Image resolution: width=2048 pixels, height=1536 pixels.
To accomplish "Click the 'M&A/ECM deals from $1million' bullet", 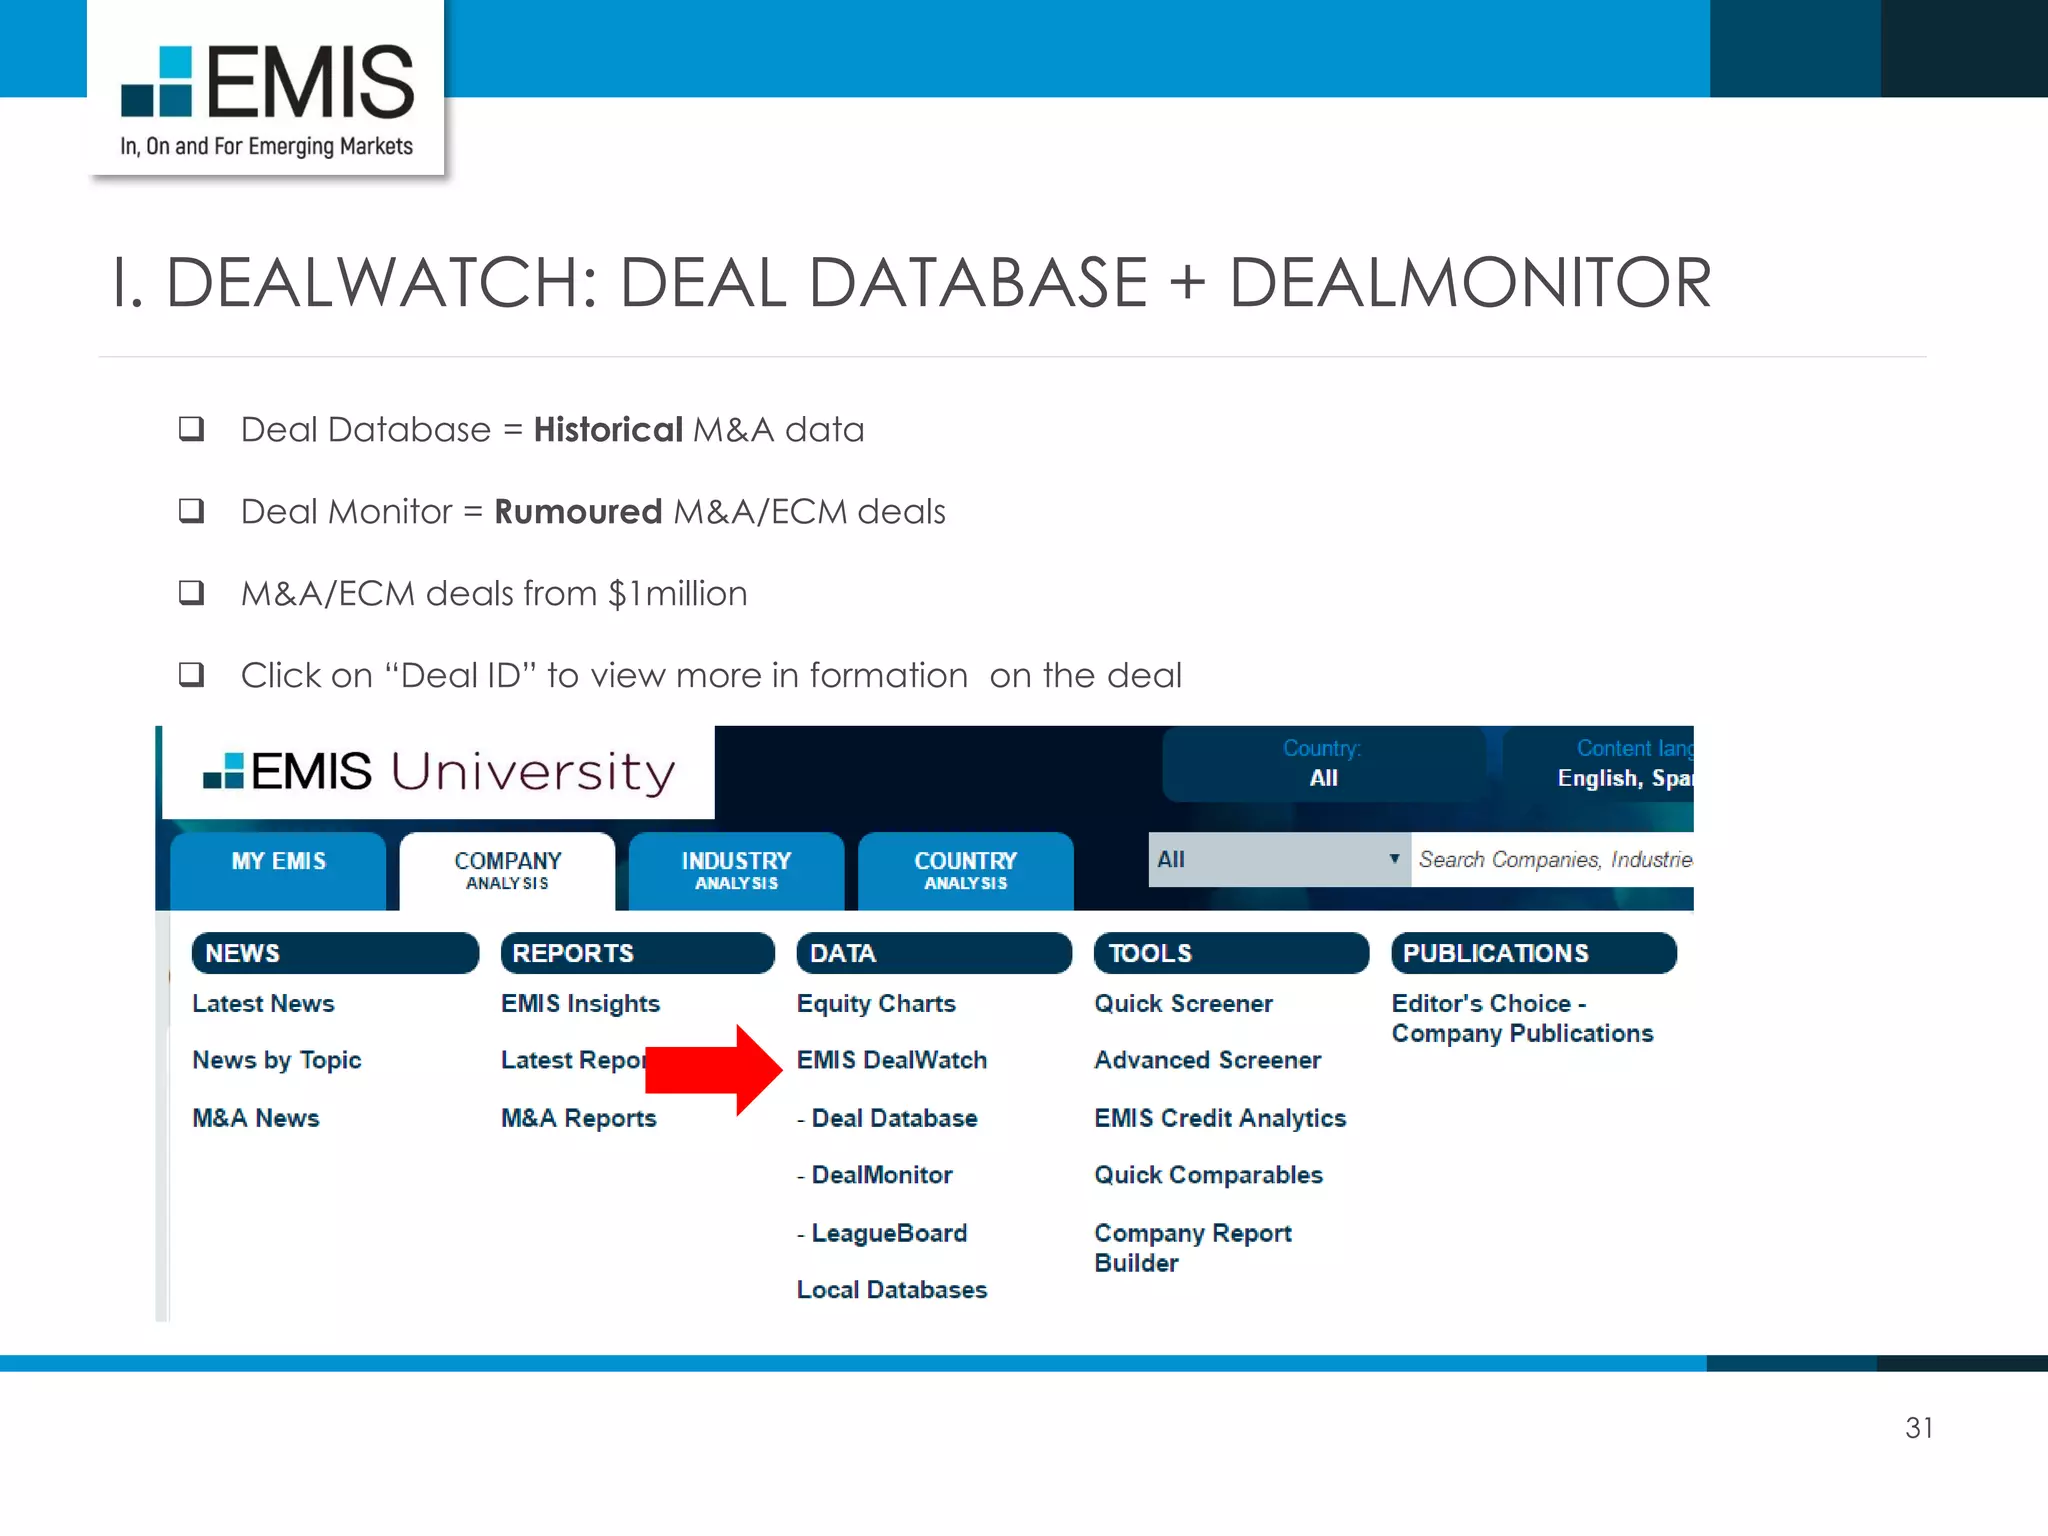I will (x=494, y=593).
